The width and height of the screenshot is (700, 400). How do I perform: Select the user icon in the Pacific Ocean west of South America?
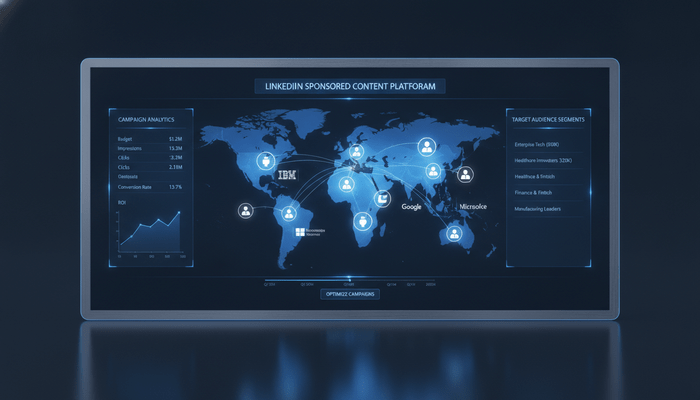pos(246,210)
